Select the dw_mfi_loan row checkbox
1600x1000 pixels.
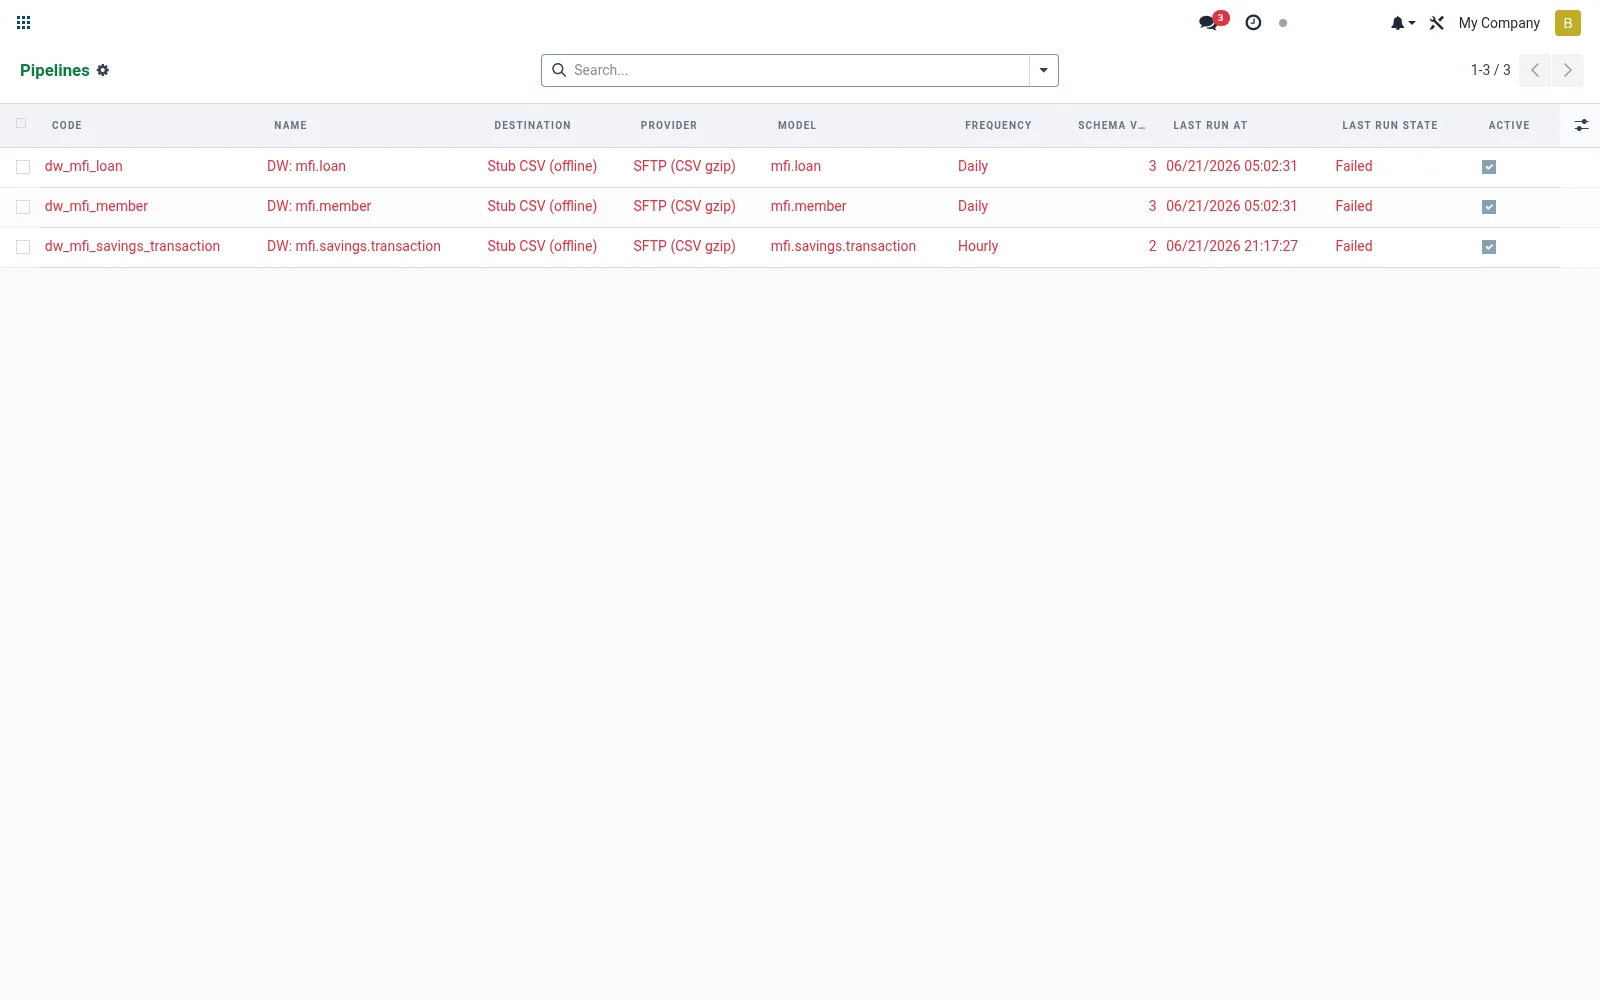pyautogui.click(x=23, y=167)
